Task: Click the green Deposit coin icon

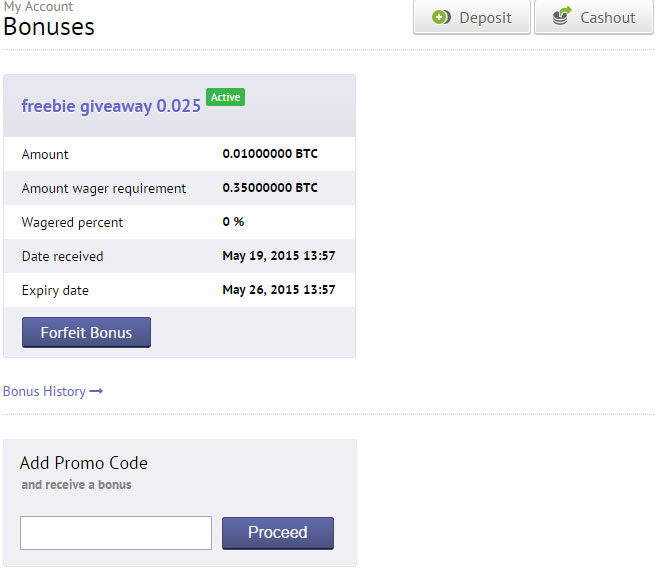Action: (441, 18)
